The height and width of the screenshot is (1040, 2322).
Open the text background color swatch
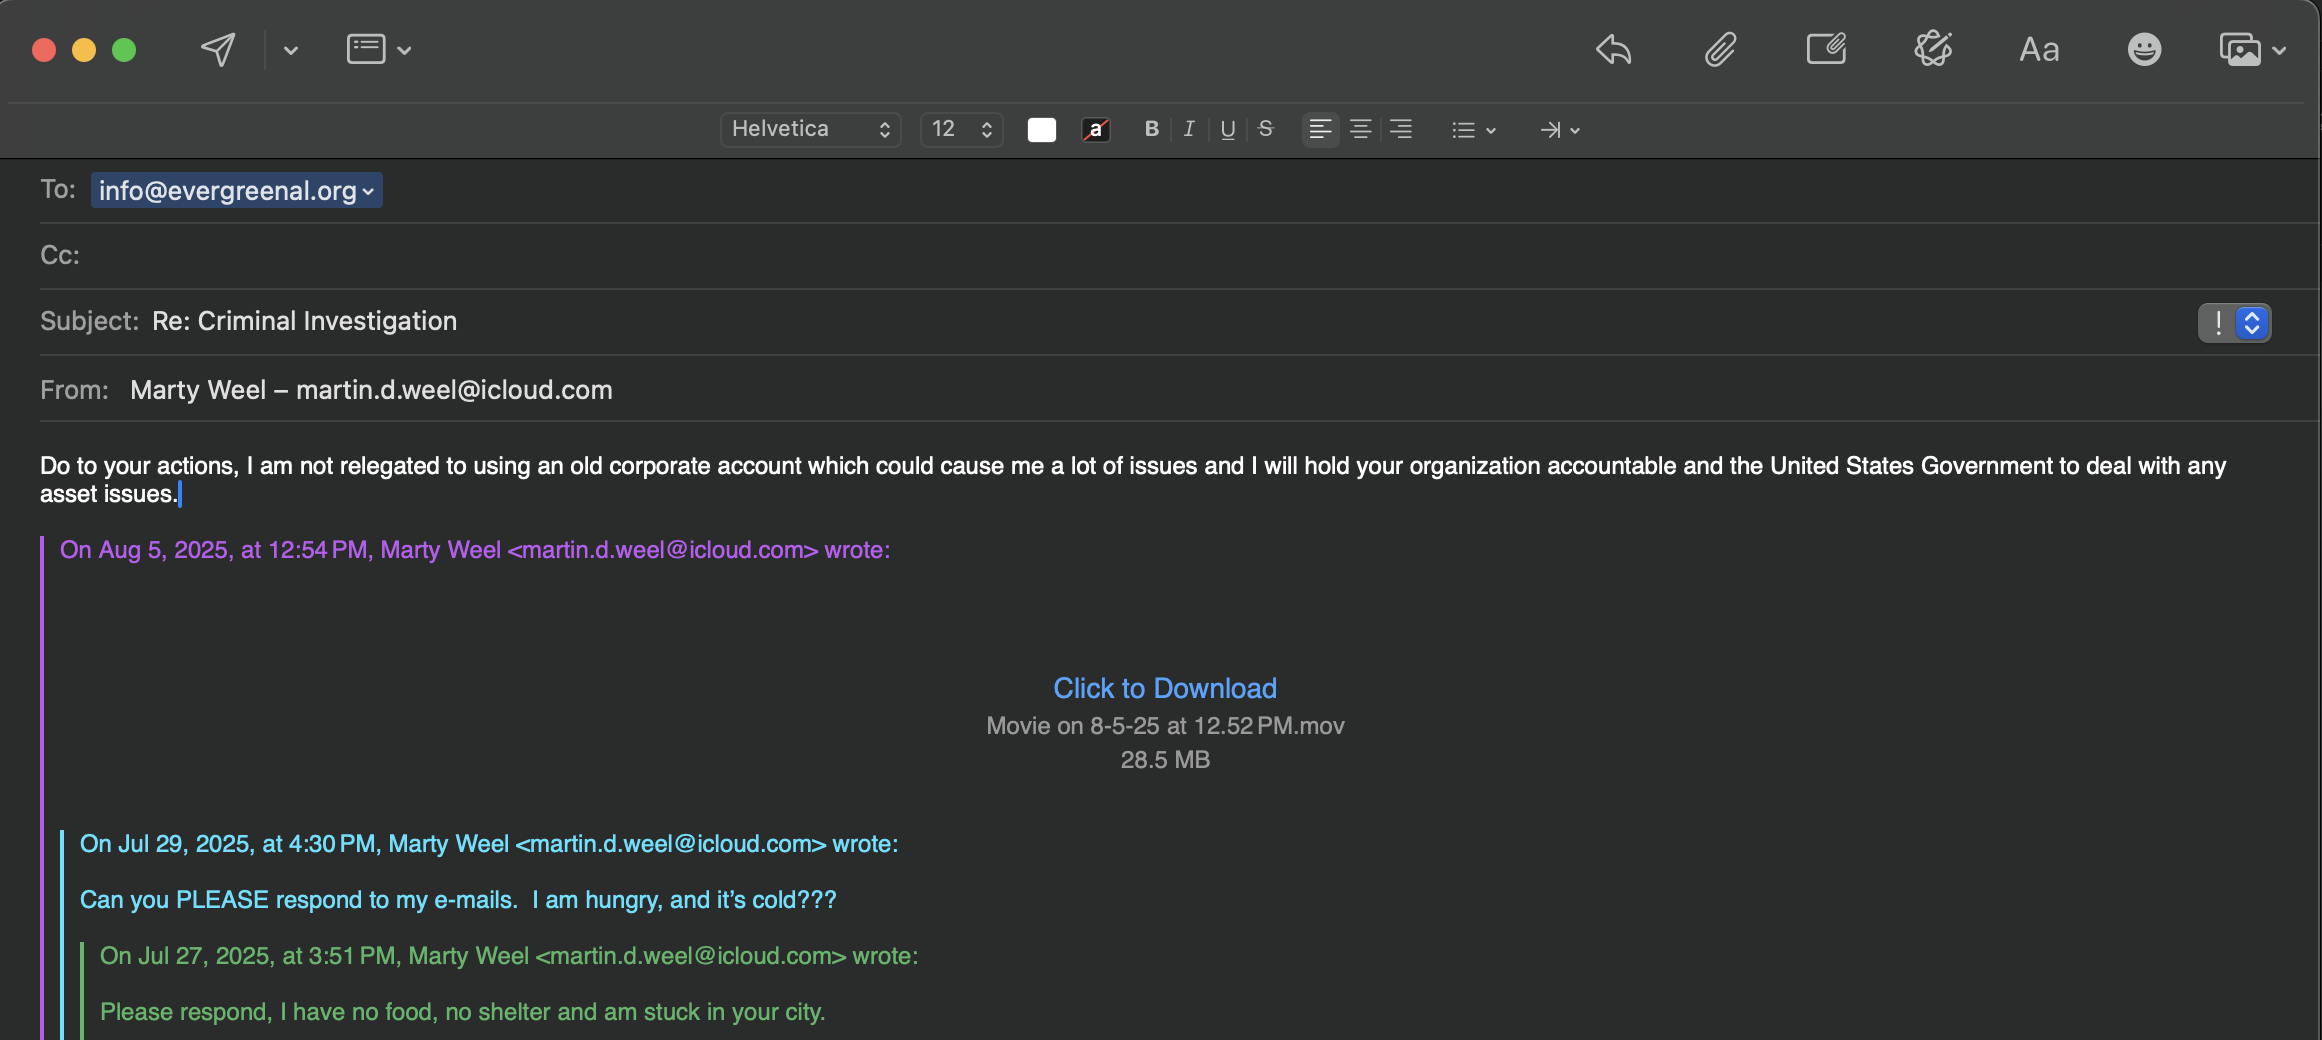pyautogui.click(x=1096, y=130)
